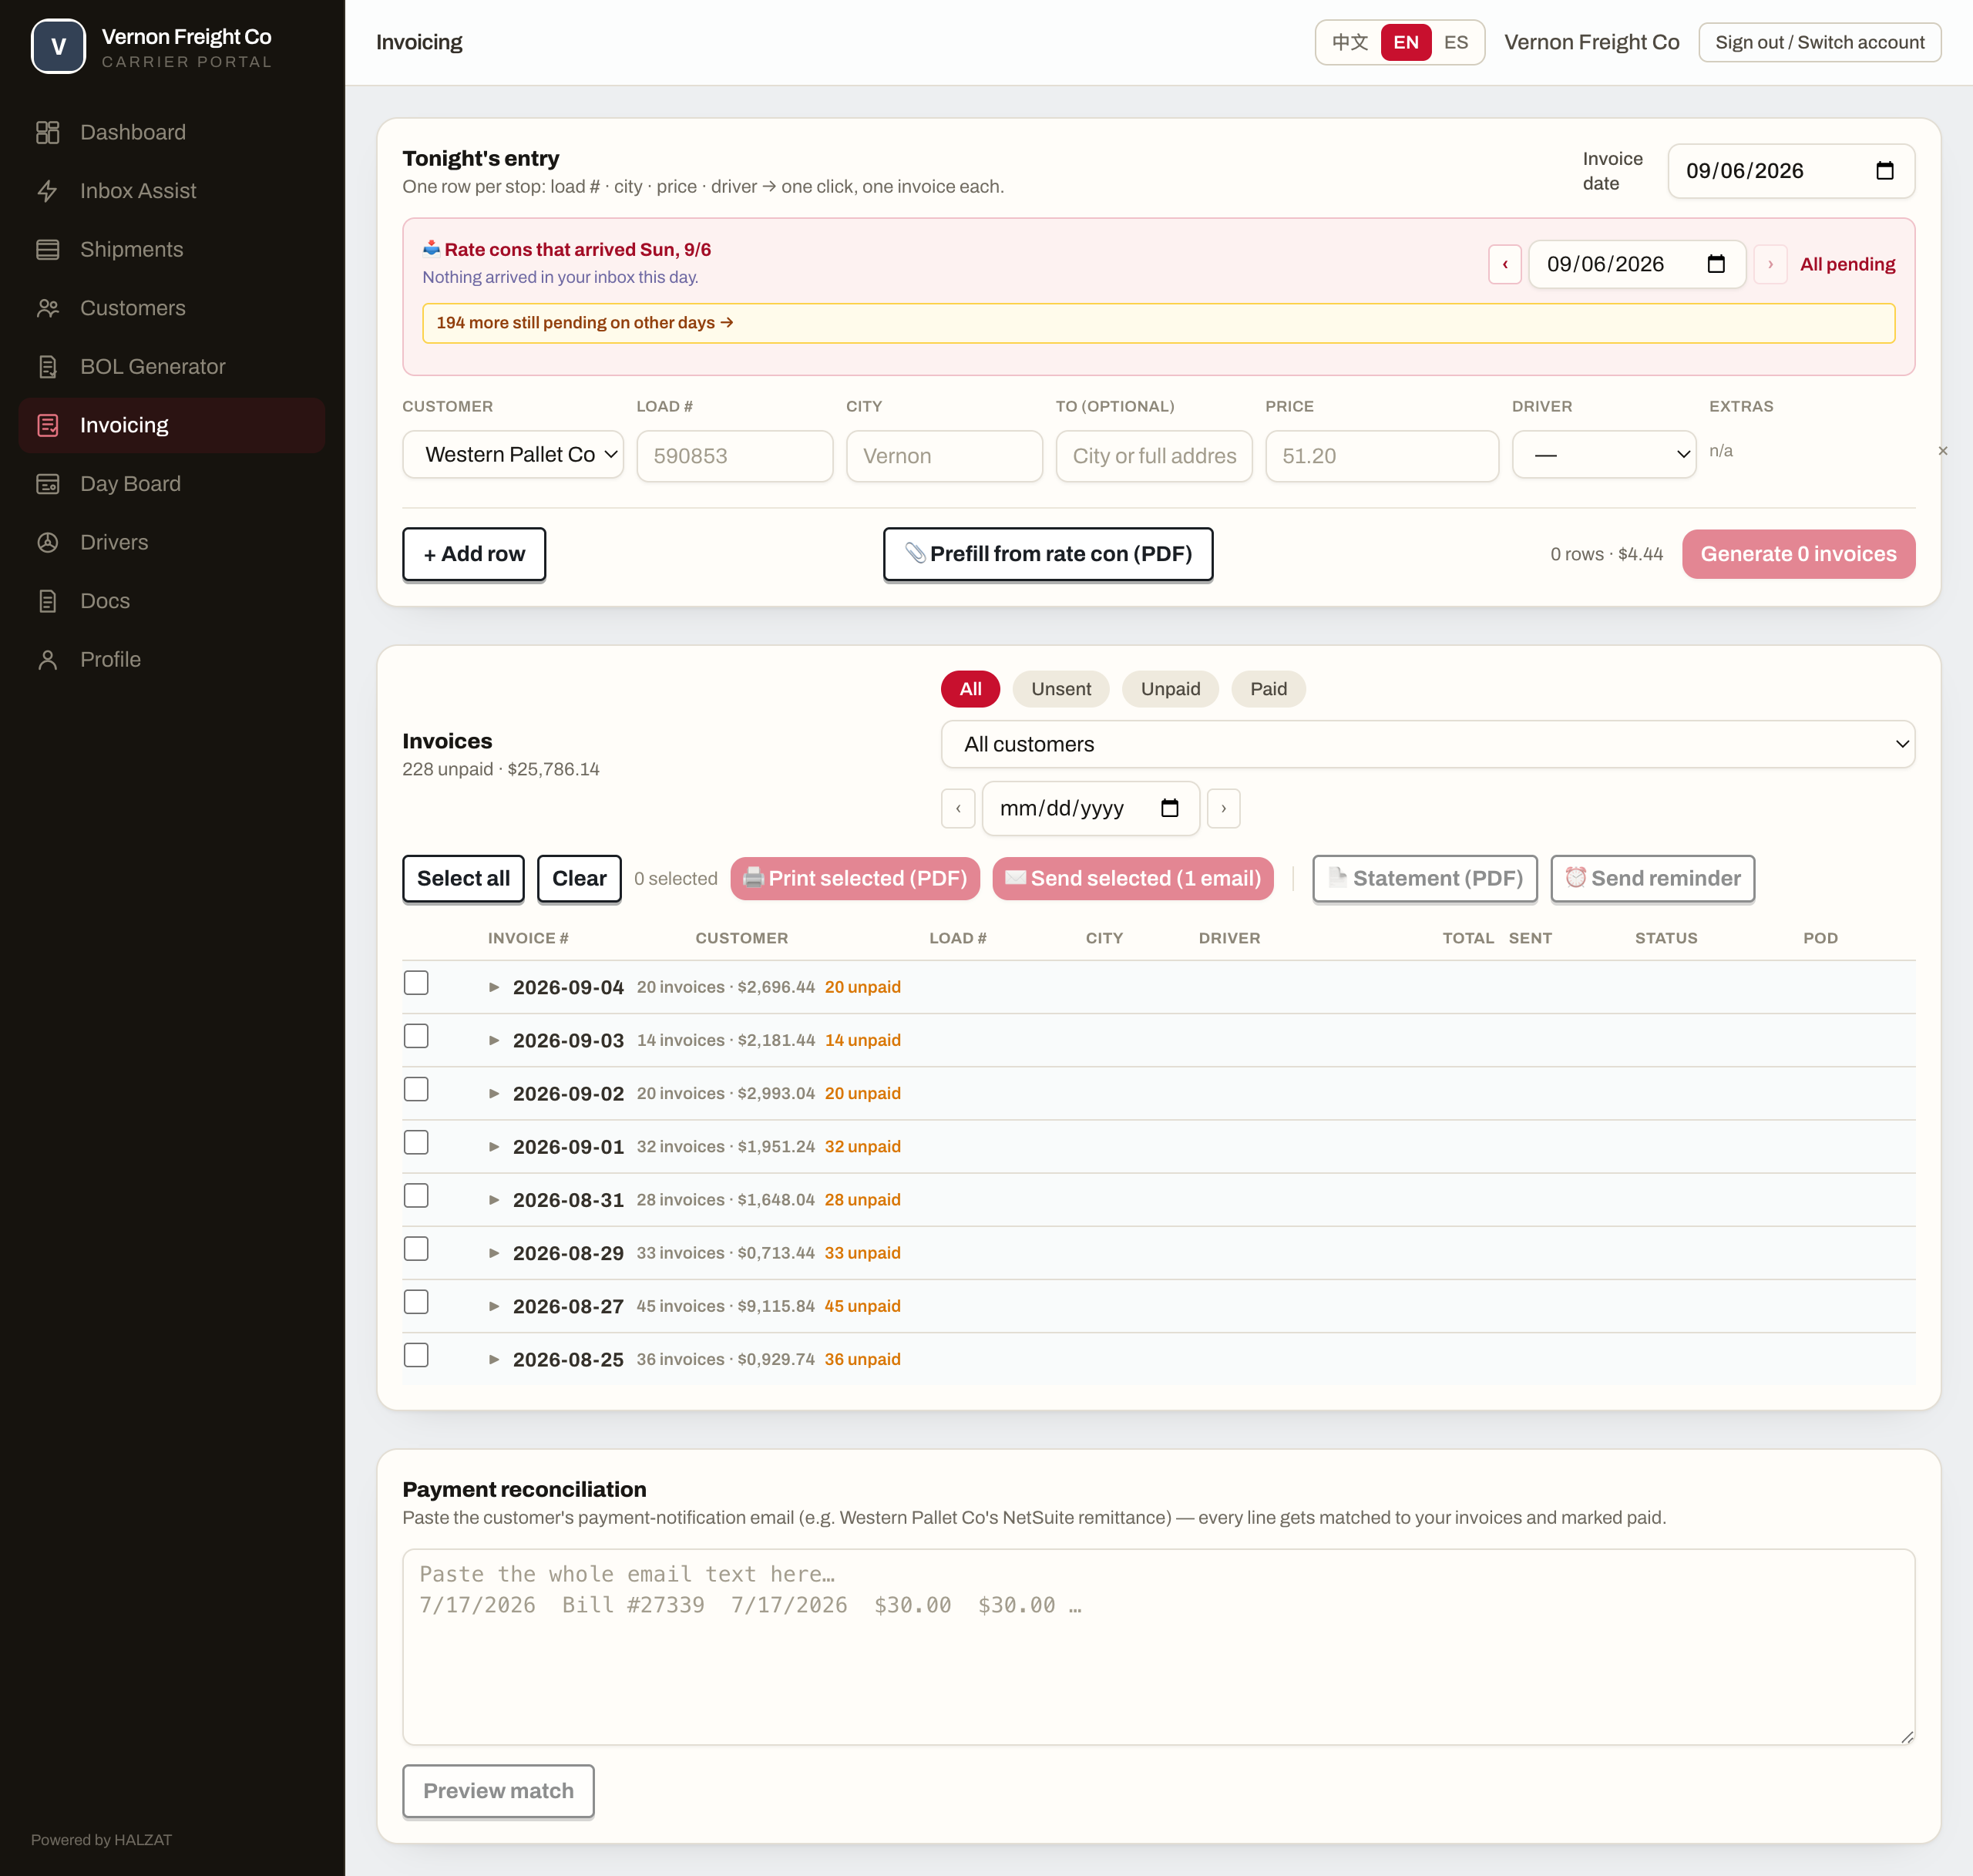Select checkbox for 2026-08-25 invoice group
Screen dimensions: 1973x1876
coord(416,1355)
